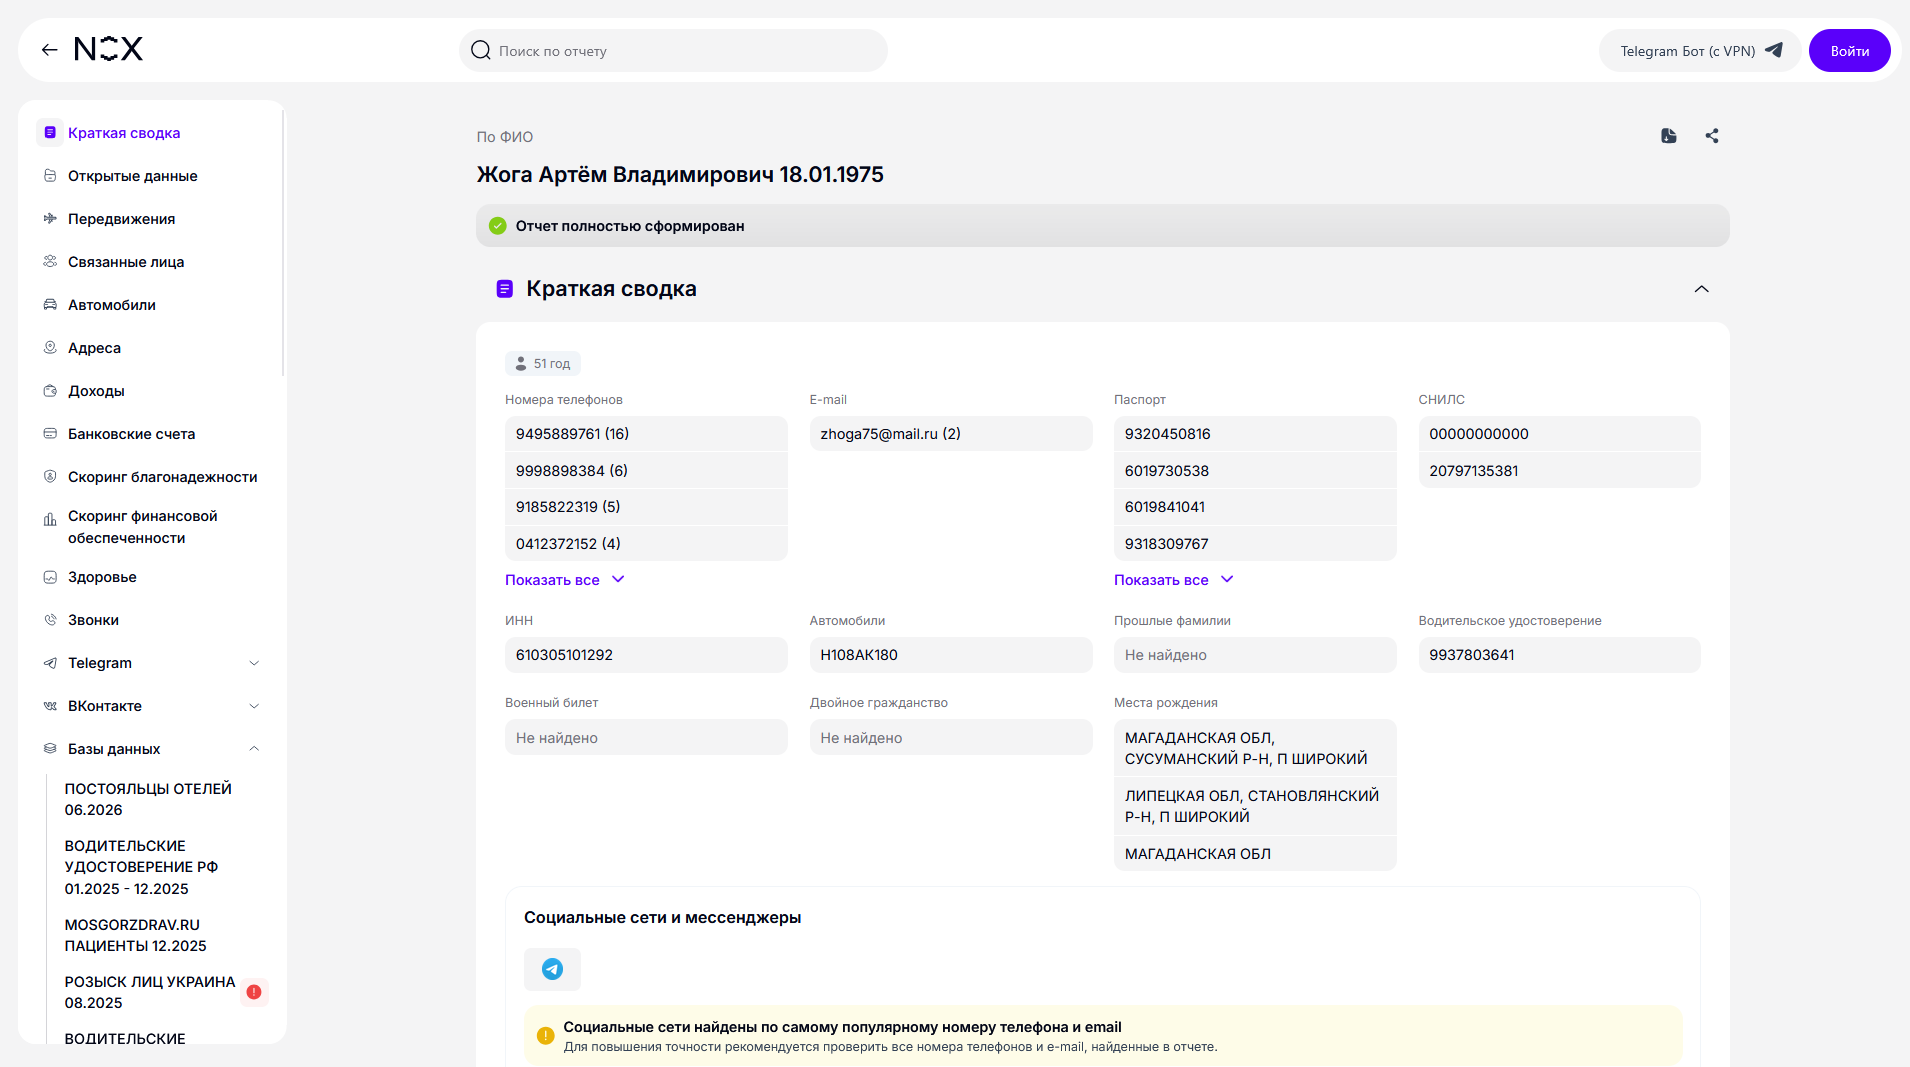Go to Скоринг финансовой обеспеченности section
The height and width of the screenshot is (1067, 1910).
pos(142,527)
